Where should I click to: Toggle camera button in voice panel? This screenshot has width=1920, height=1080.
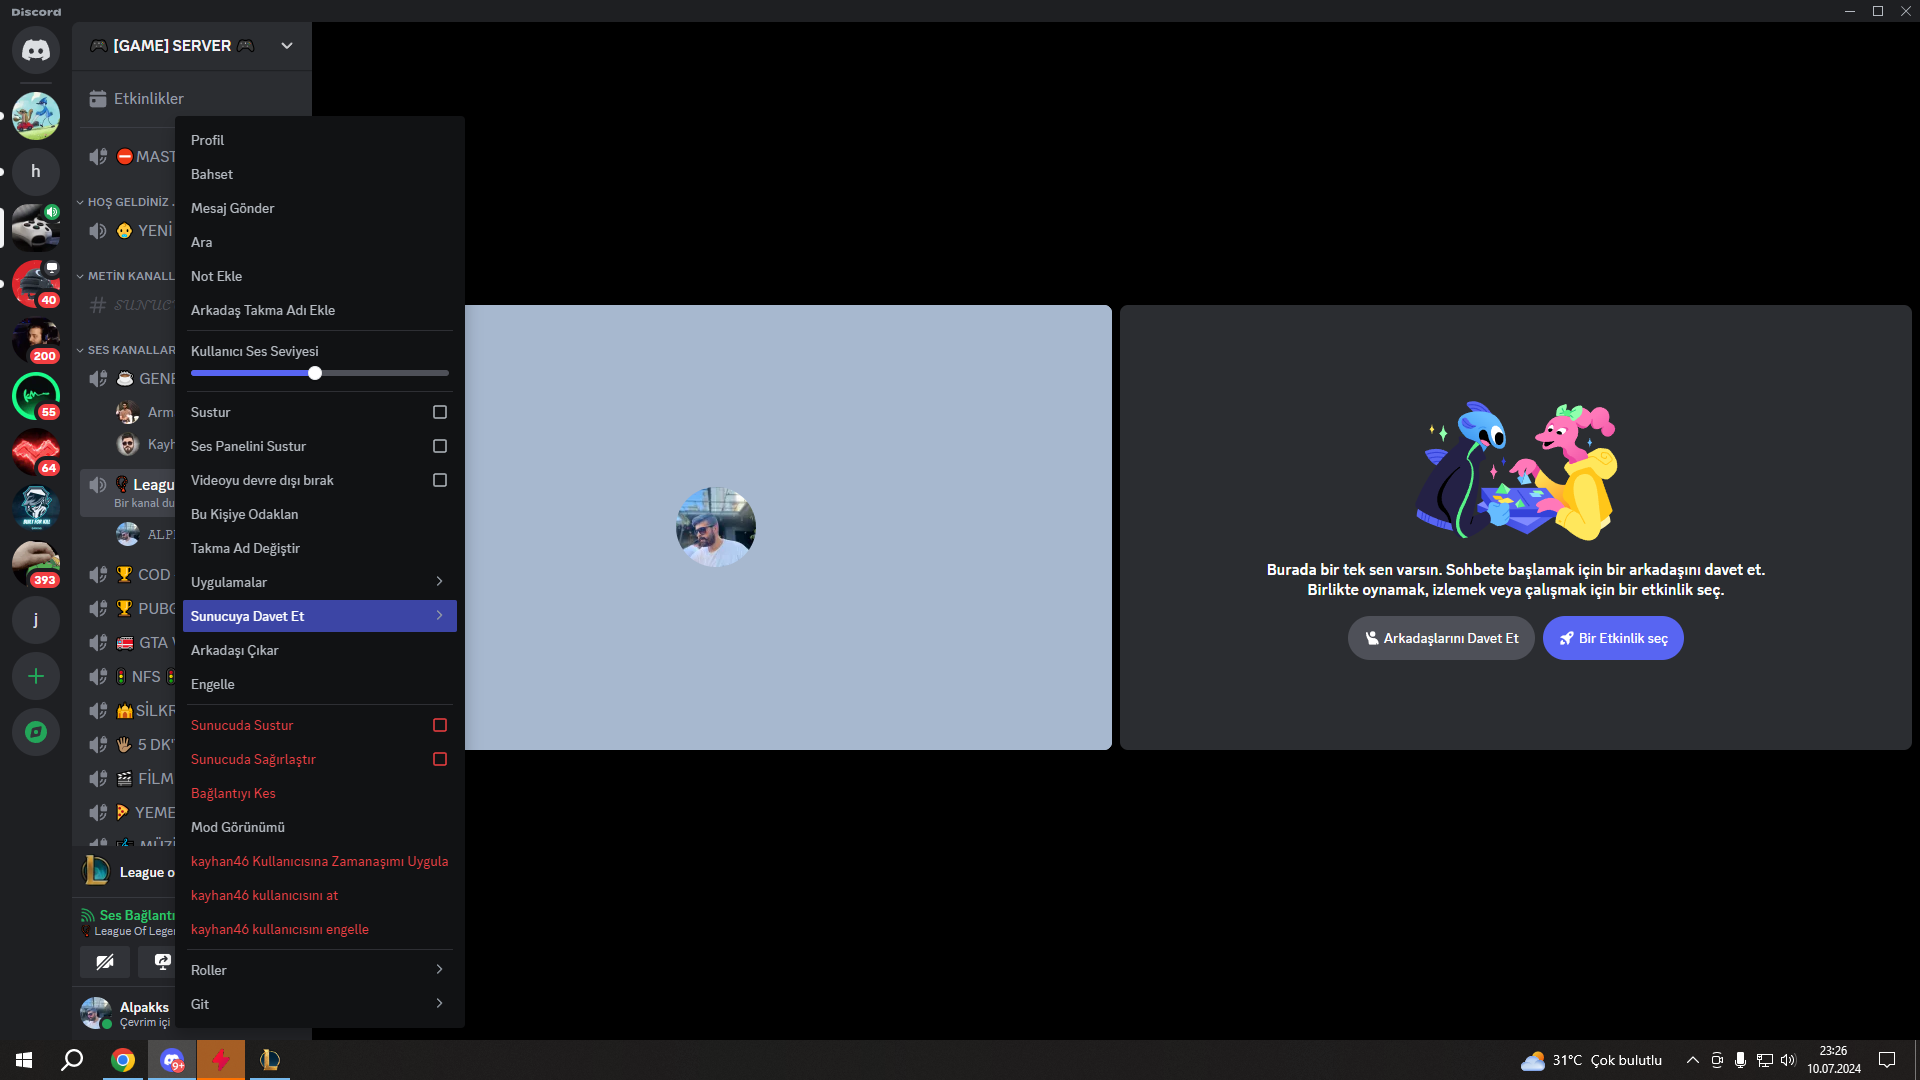pos(105,962)
